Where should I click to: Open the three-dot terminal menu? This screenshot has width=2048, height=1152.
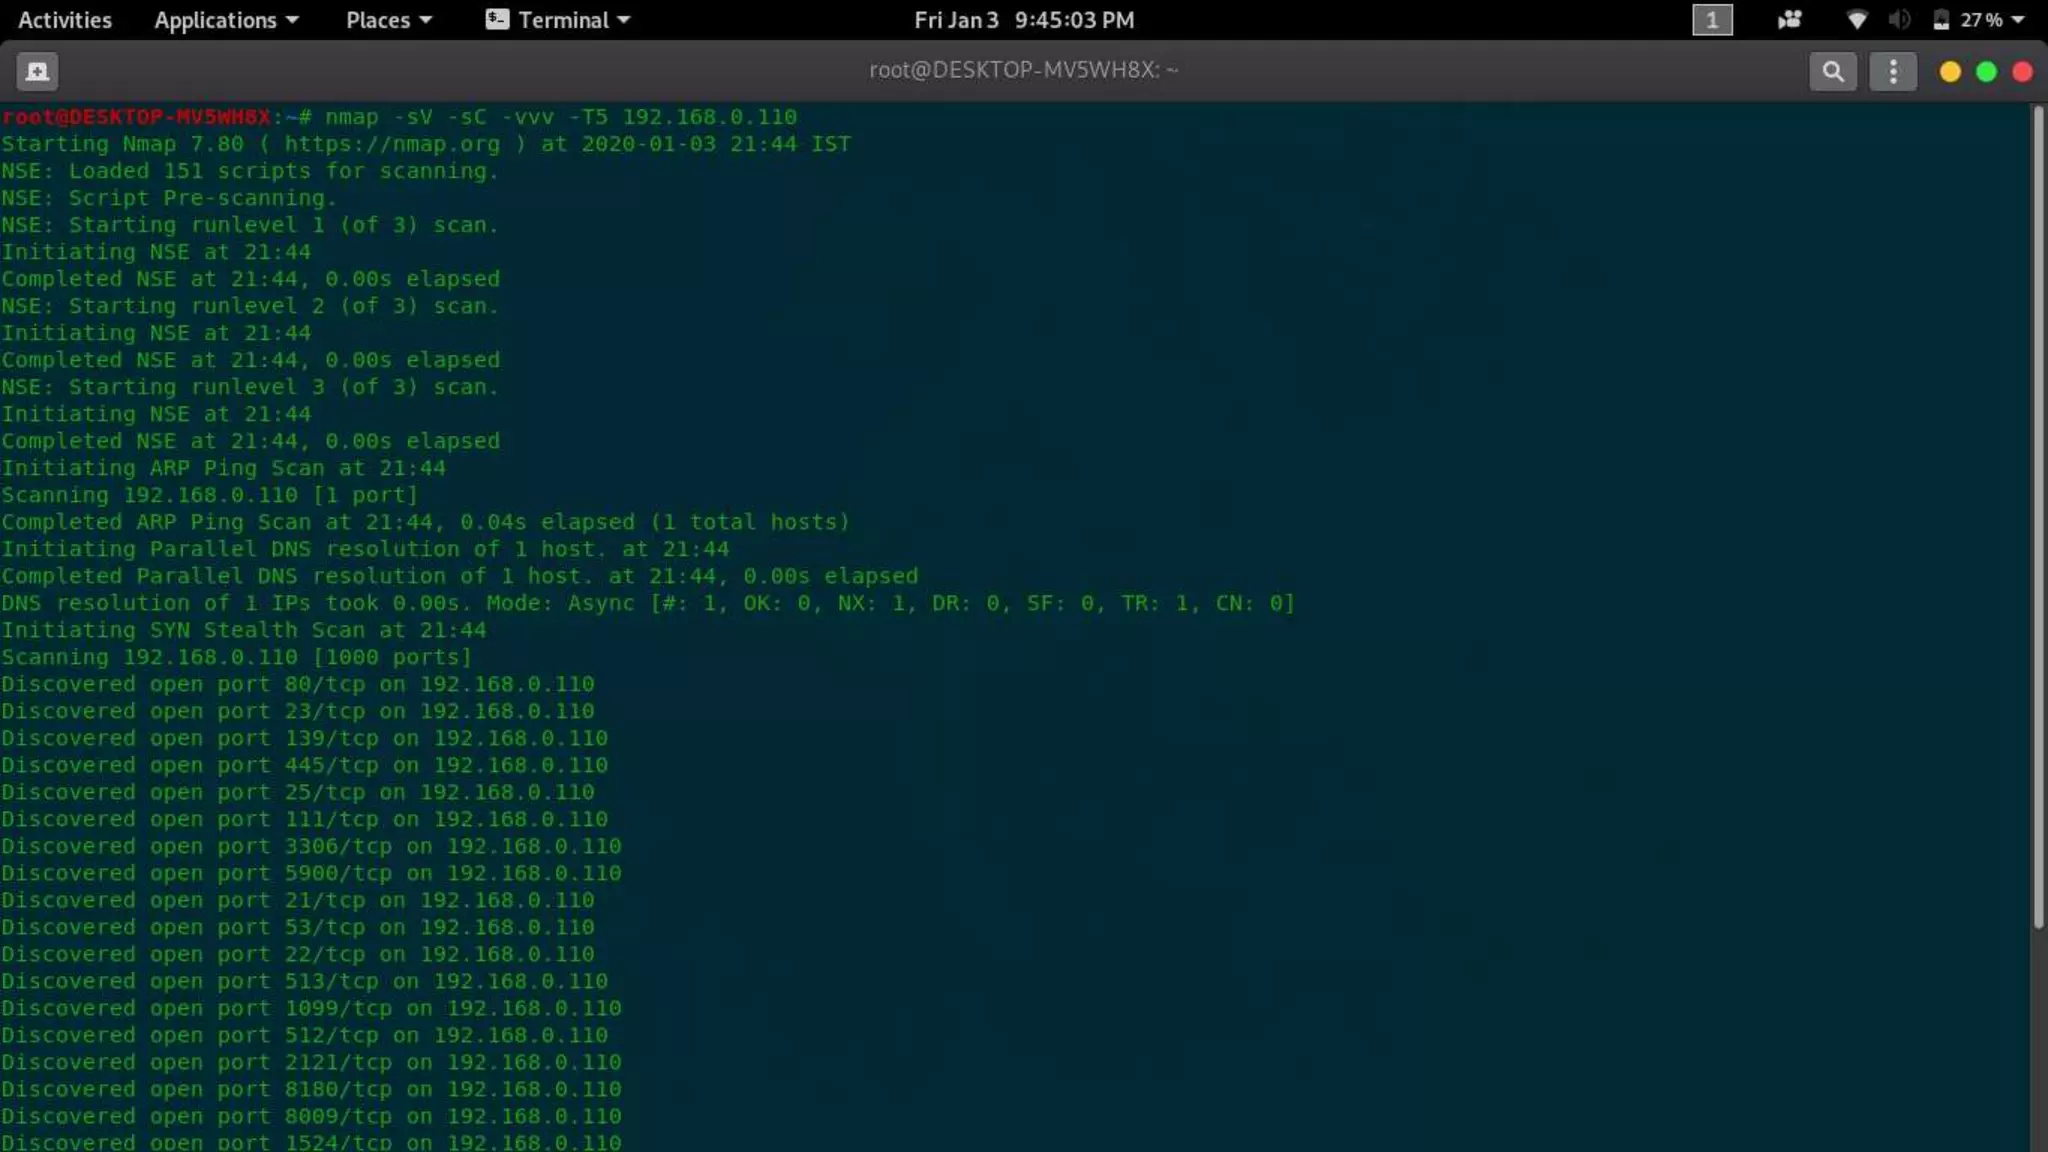1892,71
